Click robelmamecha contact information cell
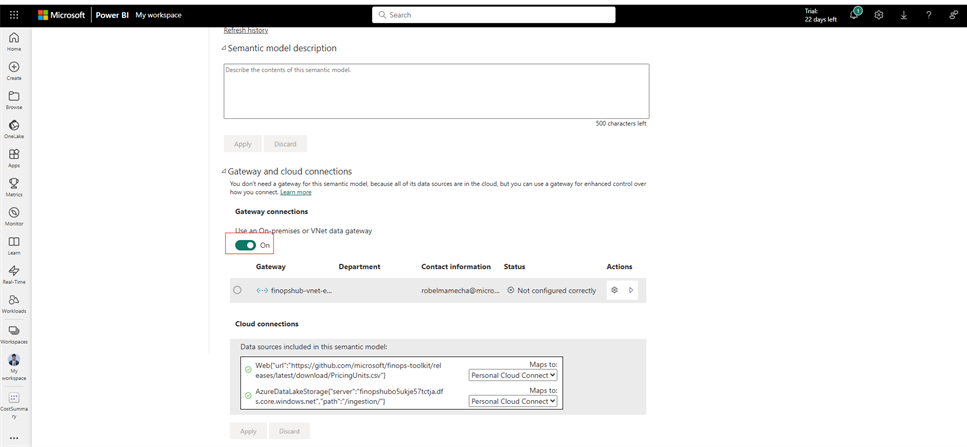Viewport: 967px width, 447px height. pos(460,290)
